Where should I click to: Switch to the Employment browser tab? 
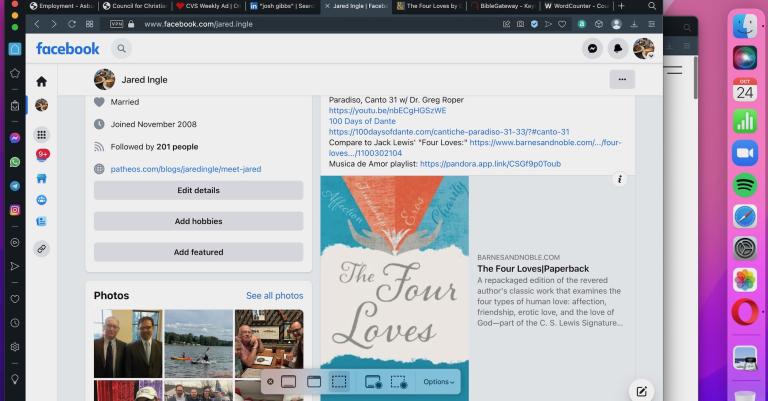point(61,6)
